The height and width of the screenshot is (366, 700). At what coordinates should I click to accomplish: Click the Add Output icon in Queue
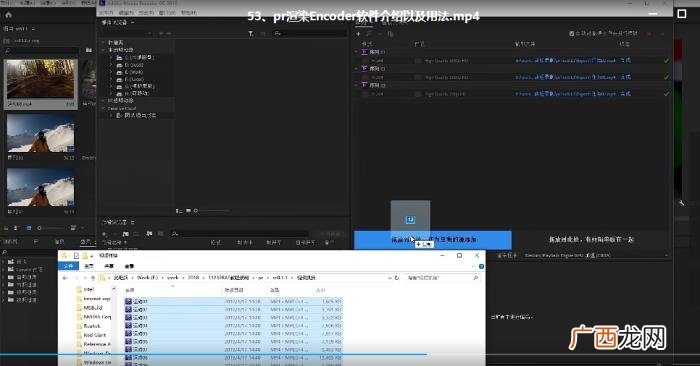(x=369, y=33)
